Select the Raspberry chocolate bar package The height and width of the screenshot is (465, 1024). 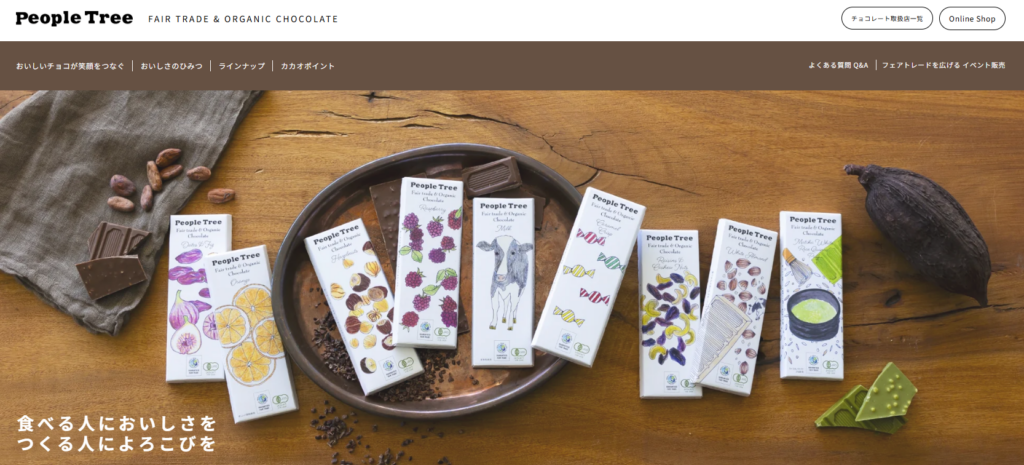(x=430, y=262)
